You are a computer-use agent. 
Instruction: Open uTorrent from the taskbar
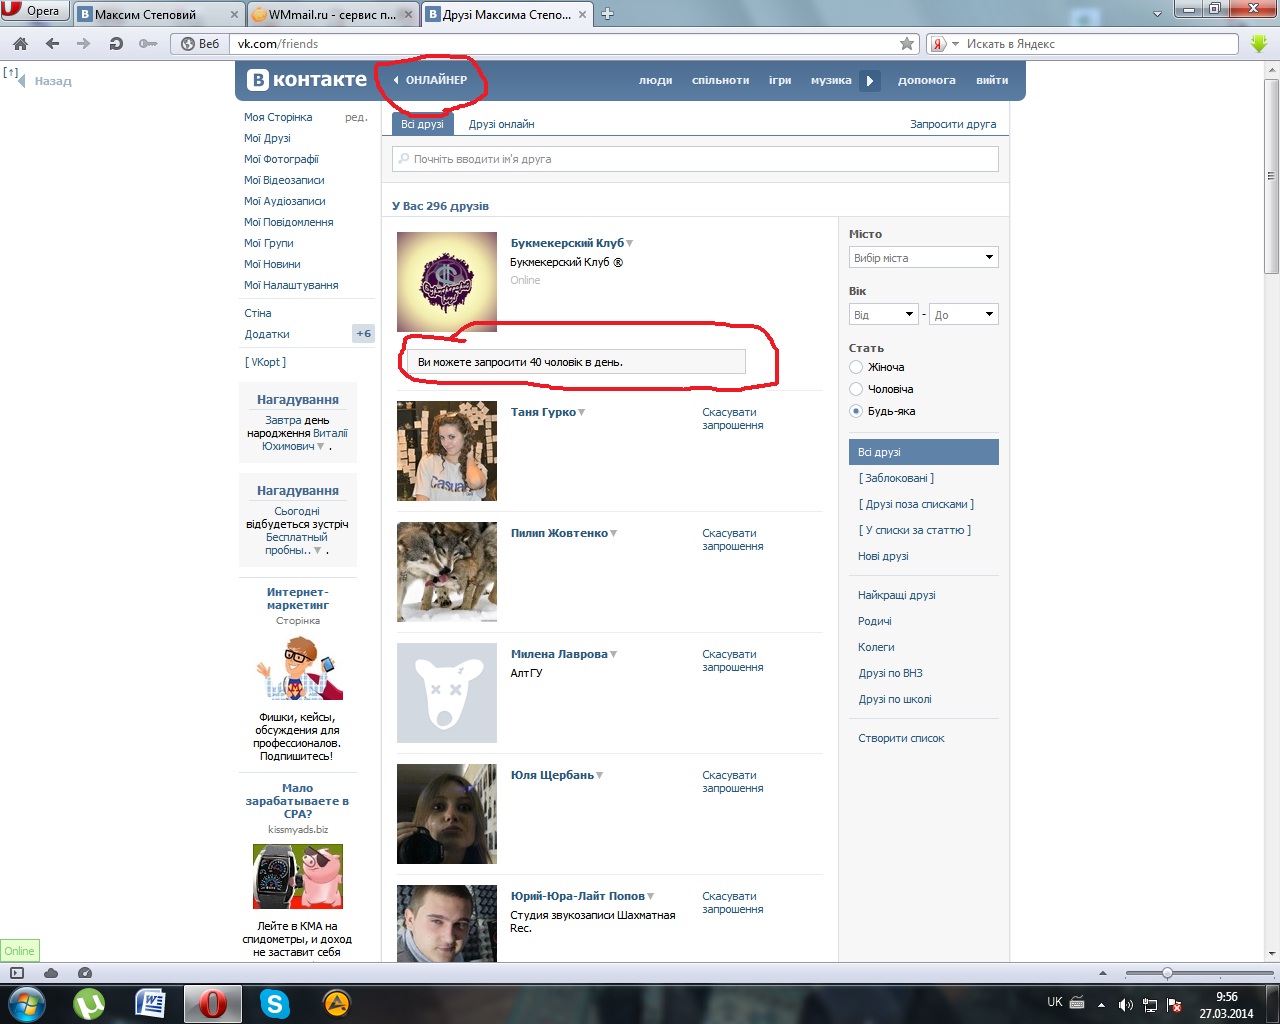tap(89, 1003)
